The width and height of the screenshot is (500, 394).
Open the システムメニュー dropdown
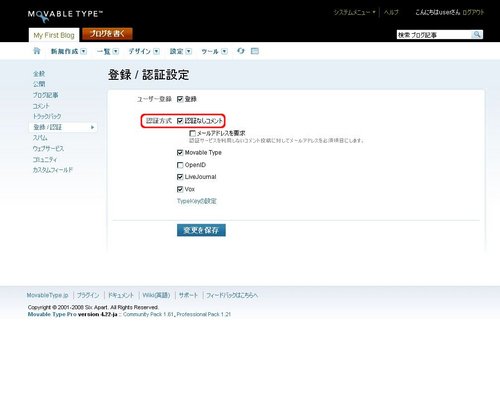[354, 12]
